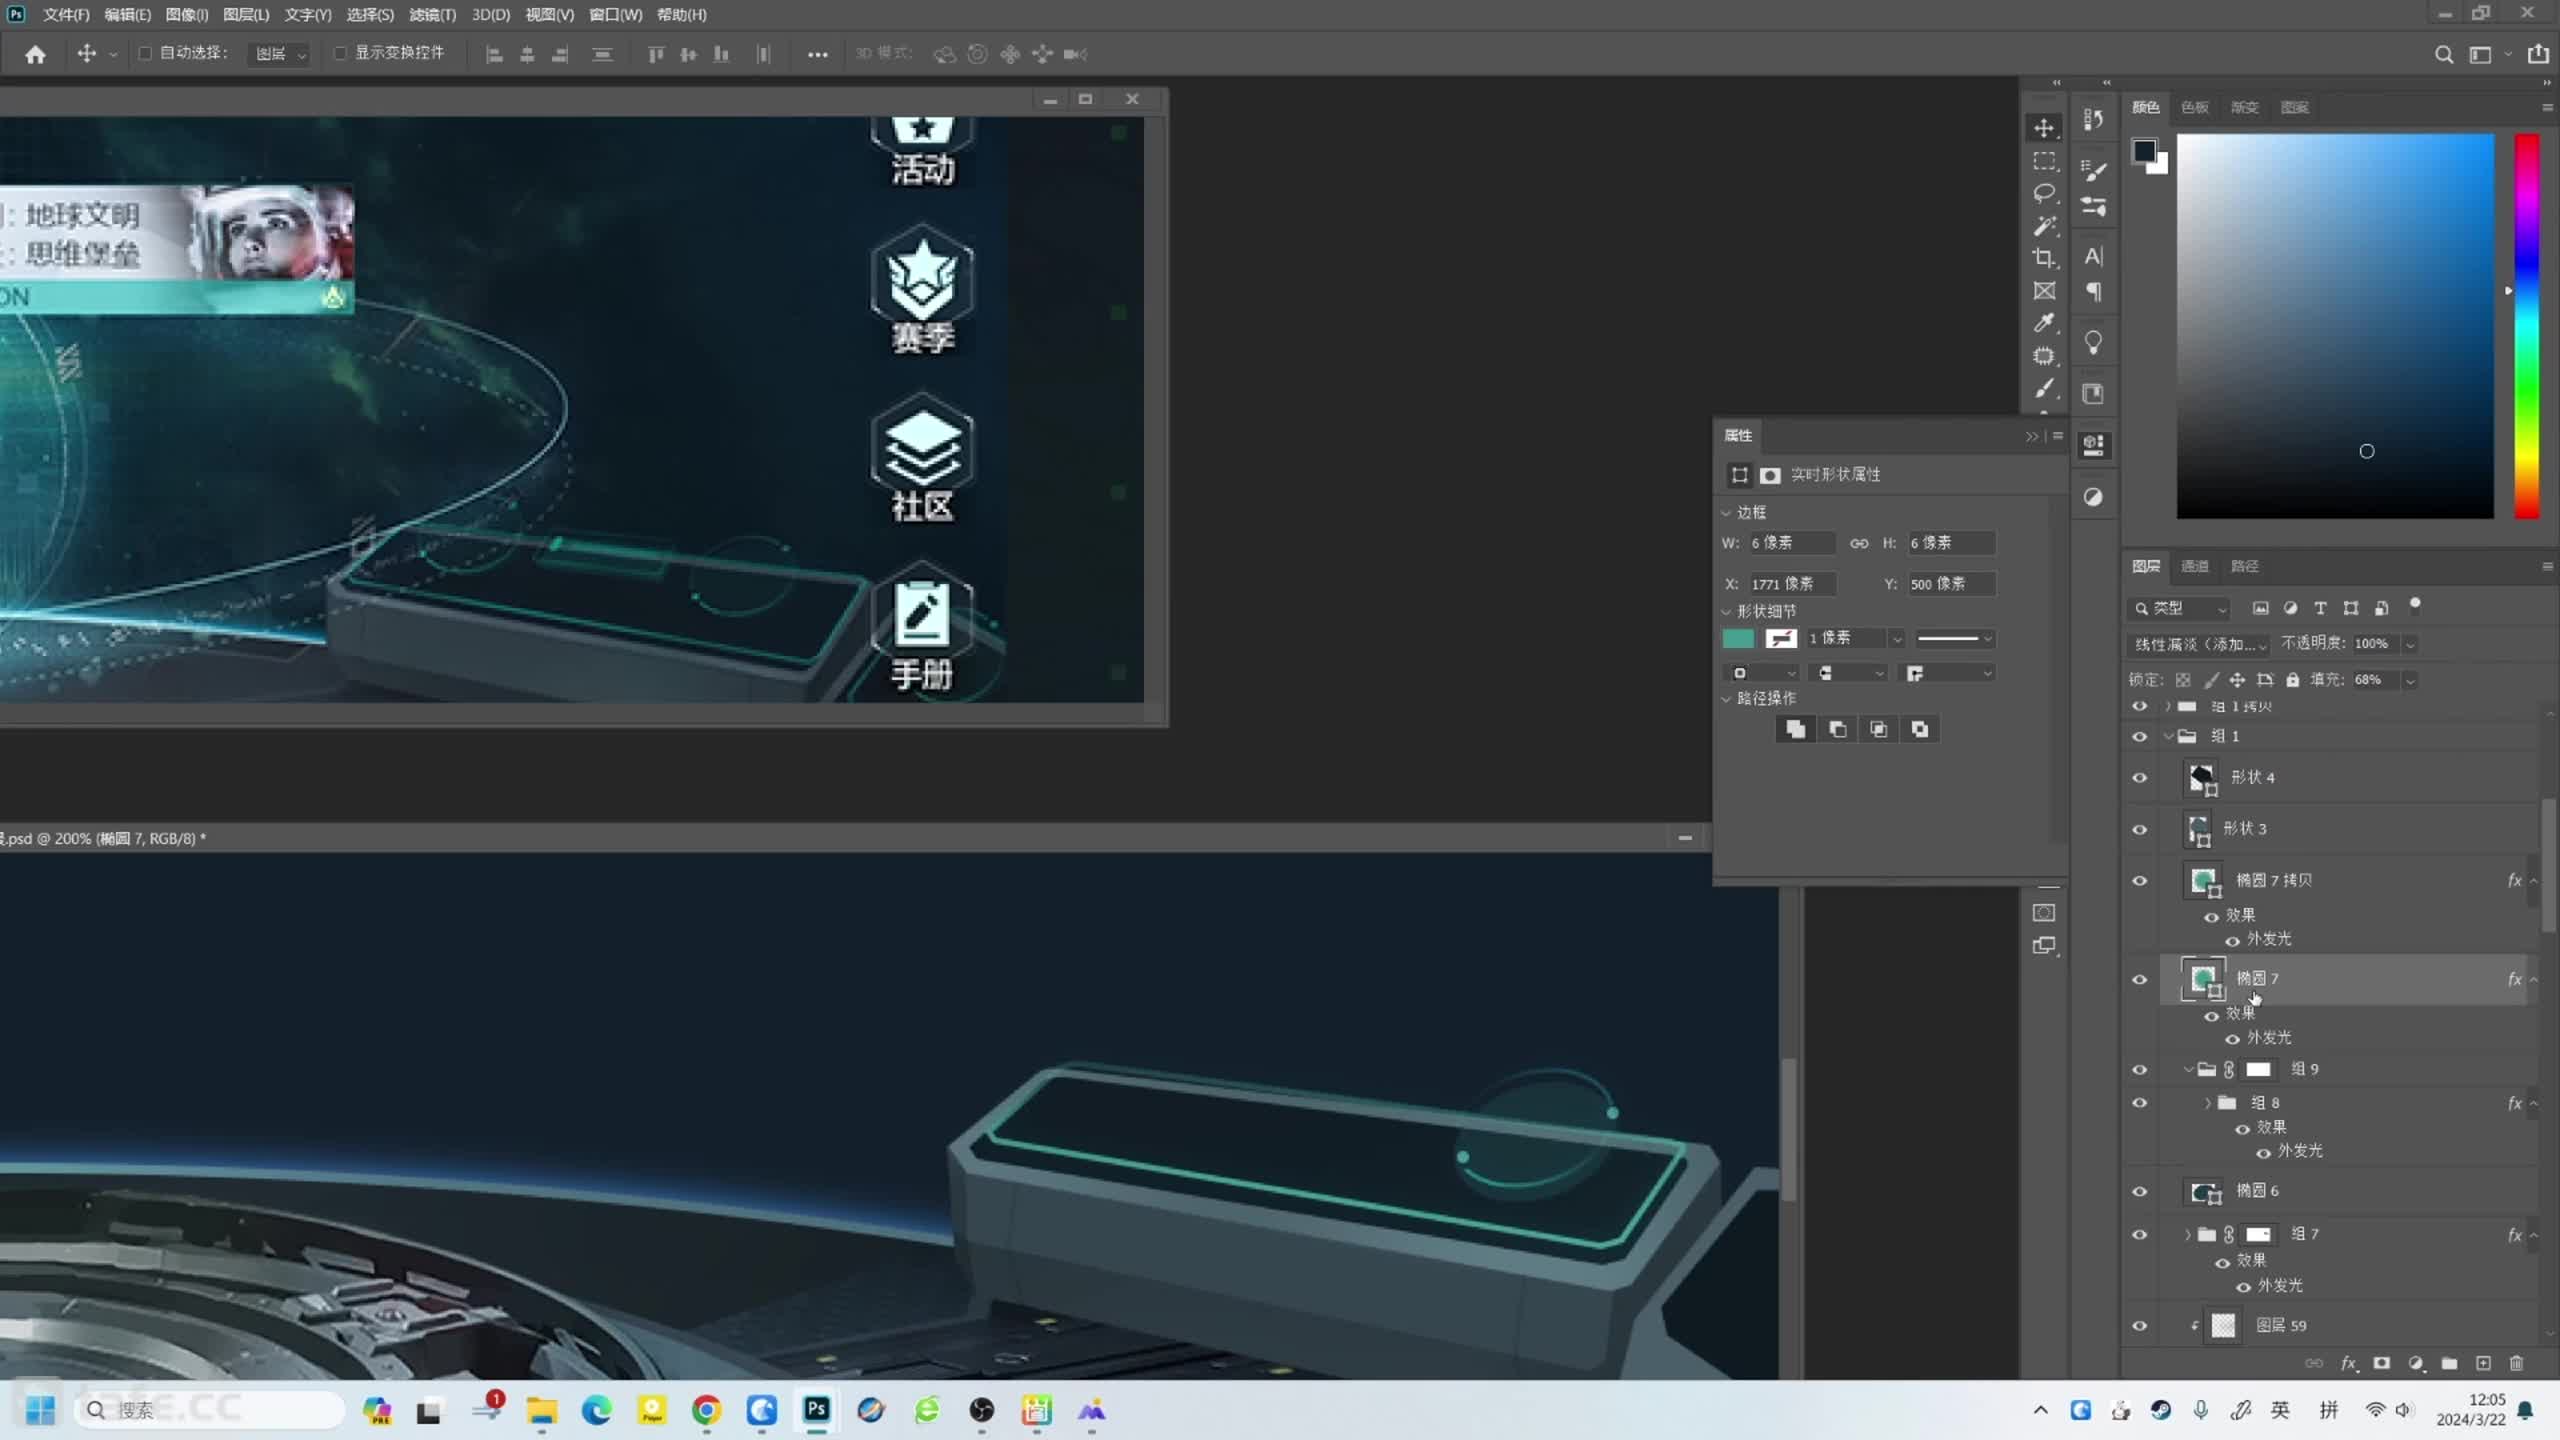Open the 不透明度 opacity dropdown arrow

tap(2410, 644)
